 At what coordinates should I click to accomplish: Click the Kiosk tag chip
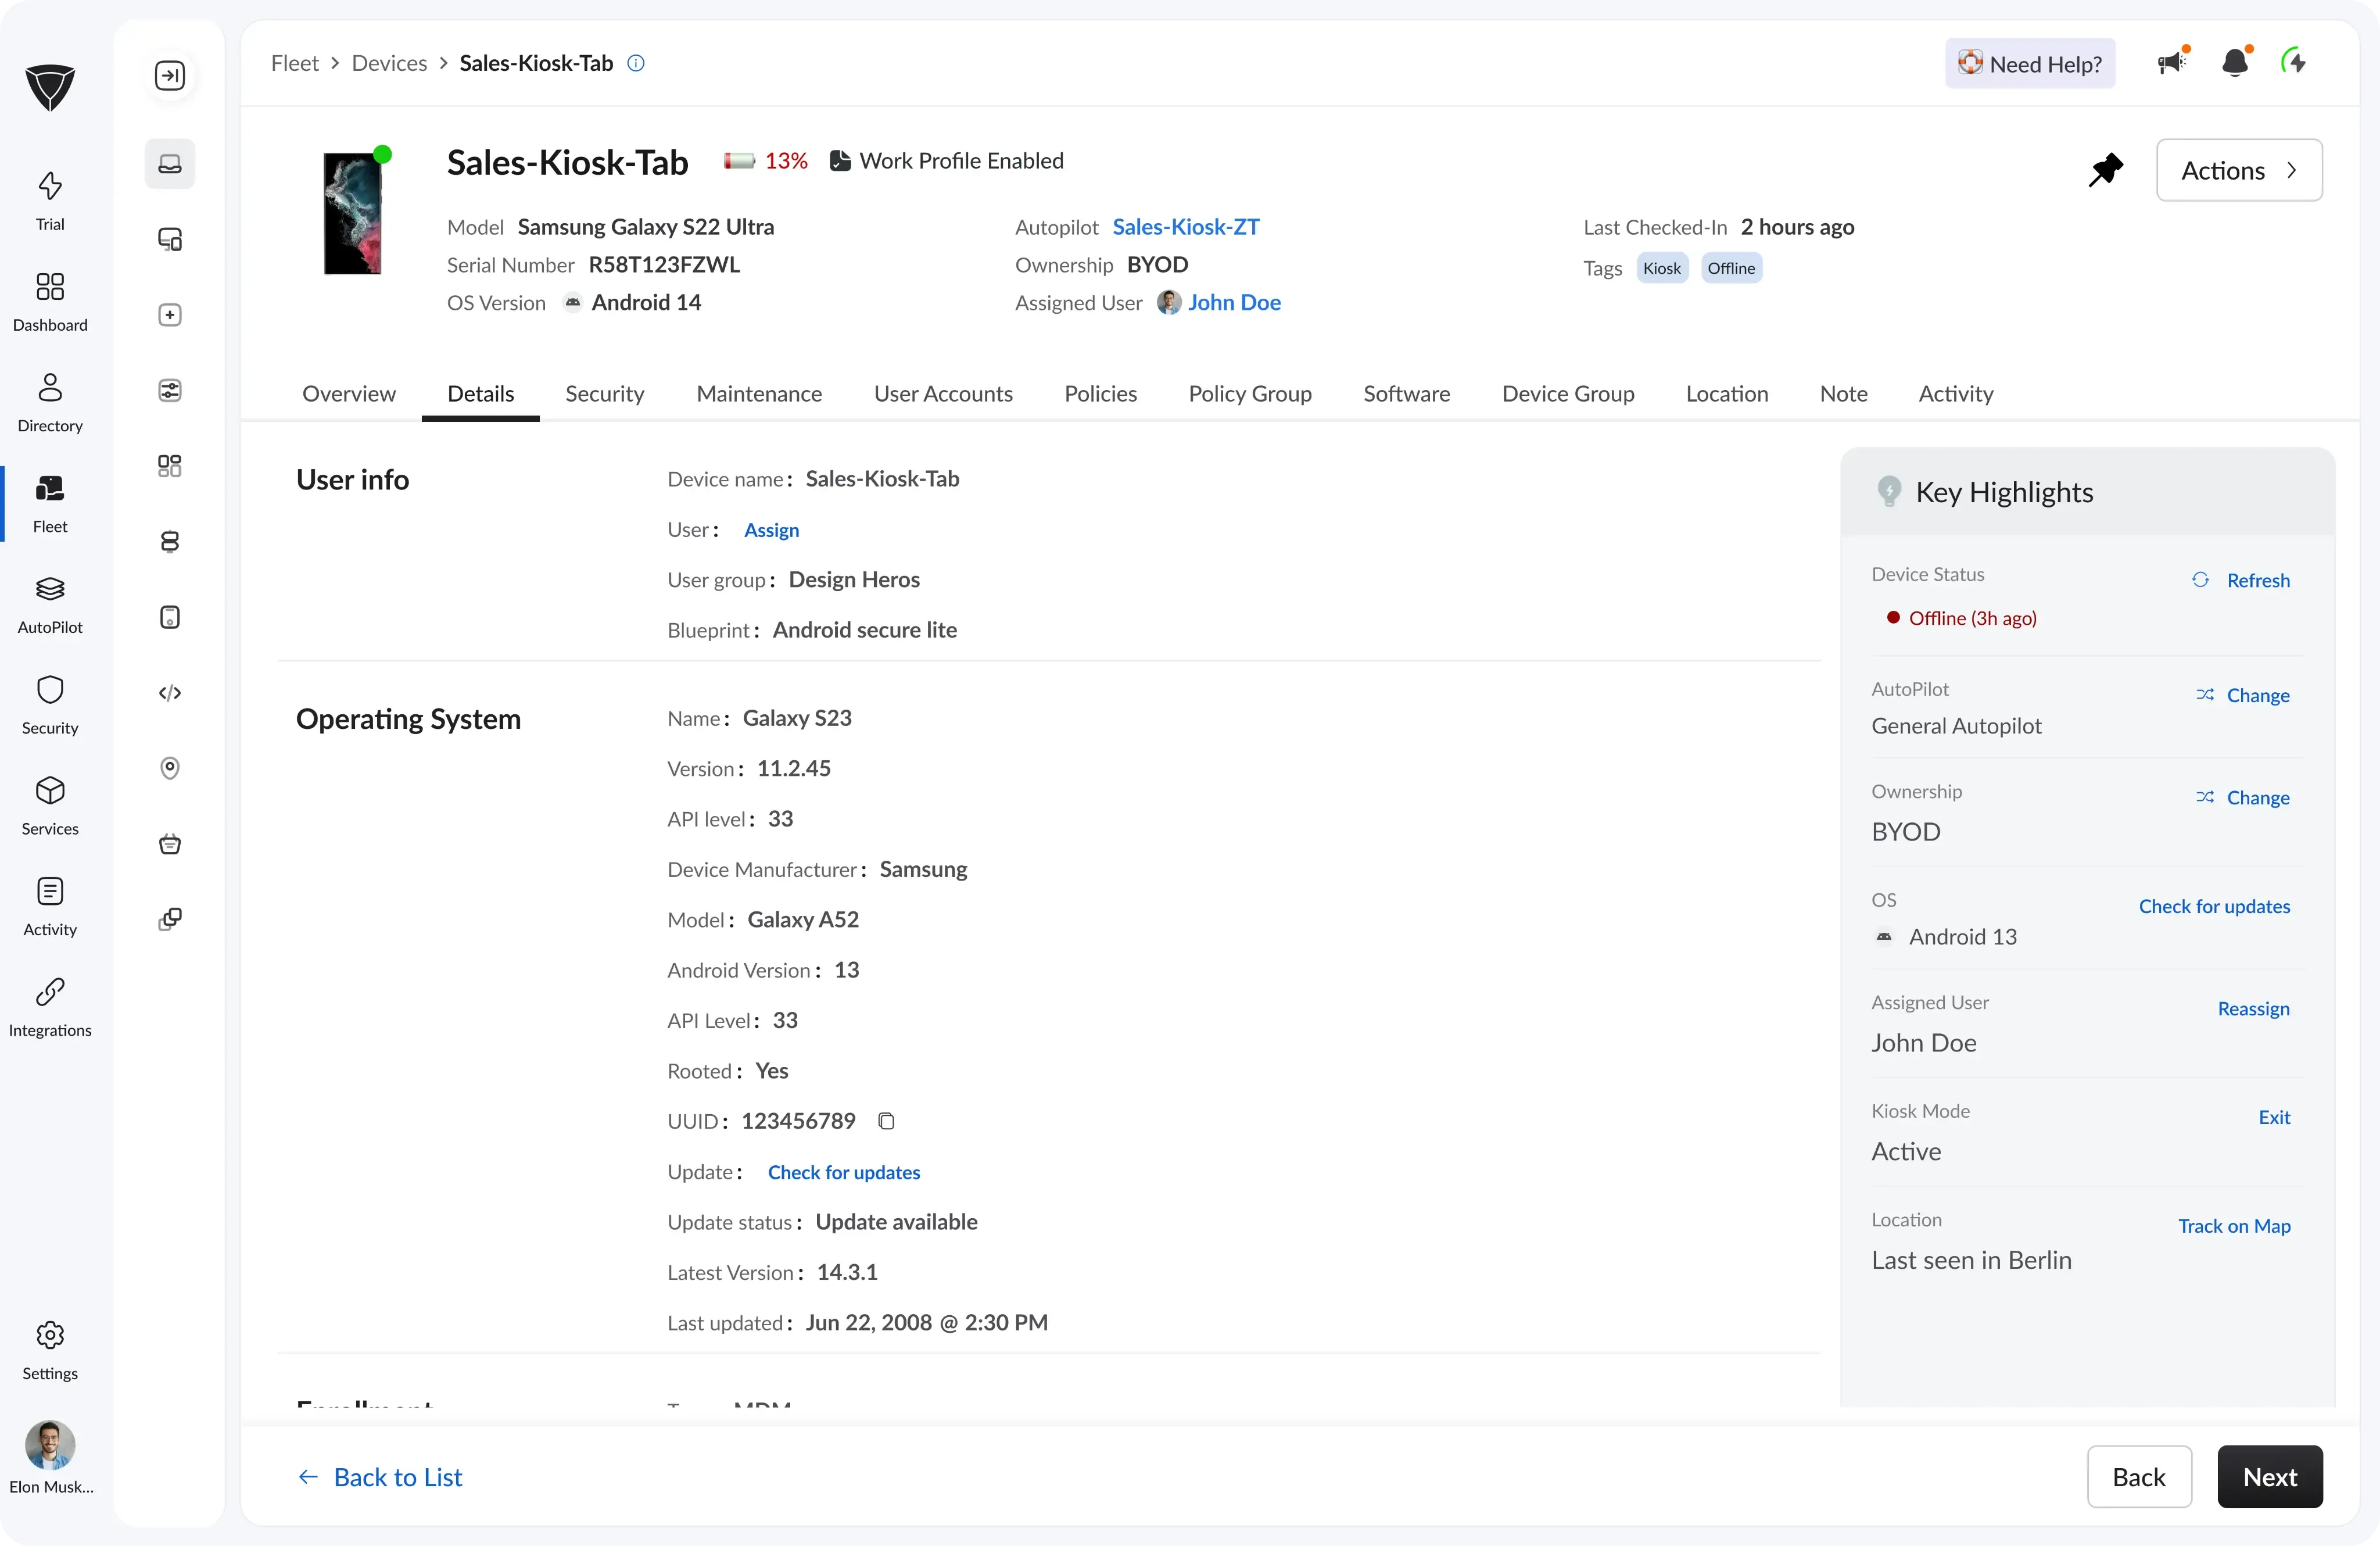click(x=1661, y=268)
